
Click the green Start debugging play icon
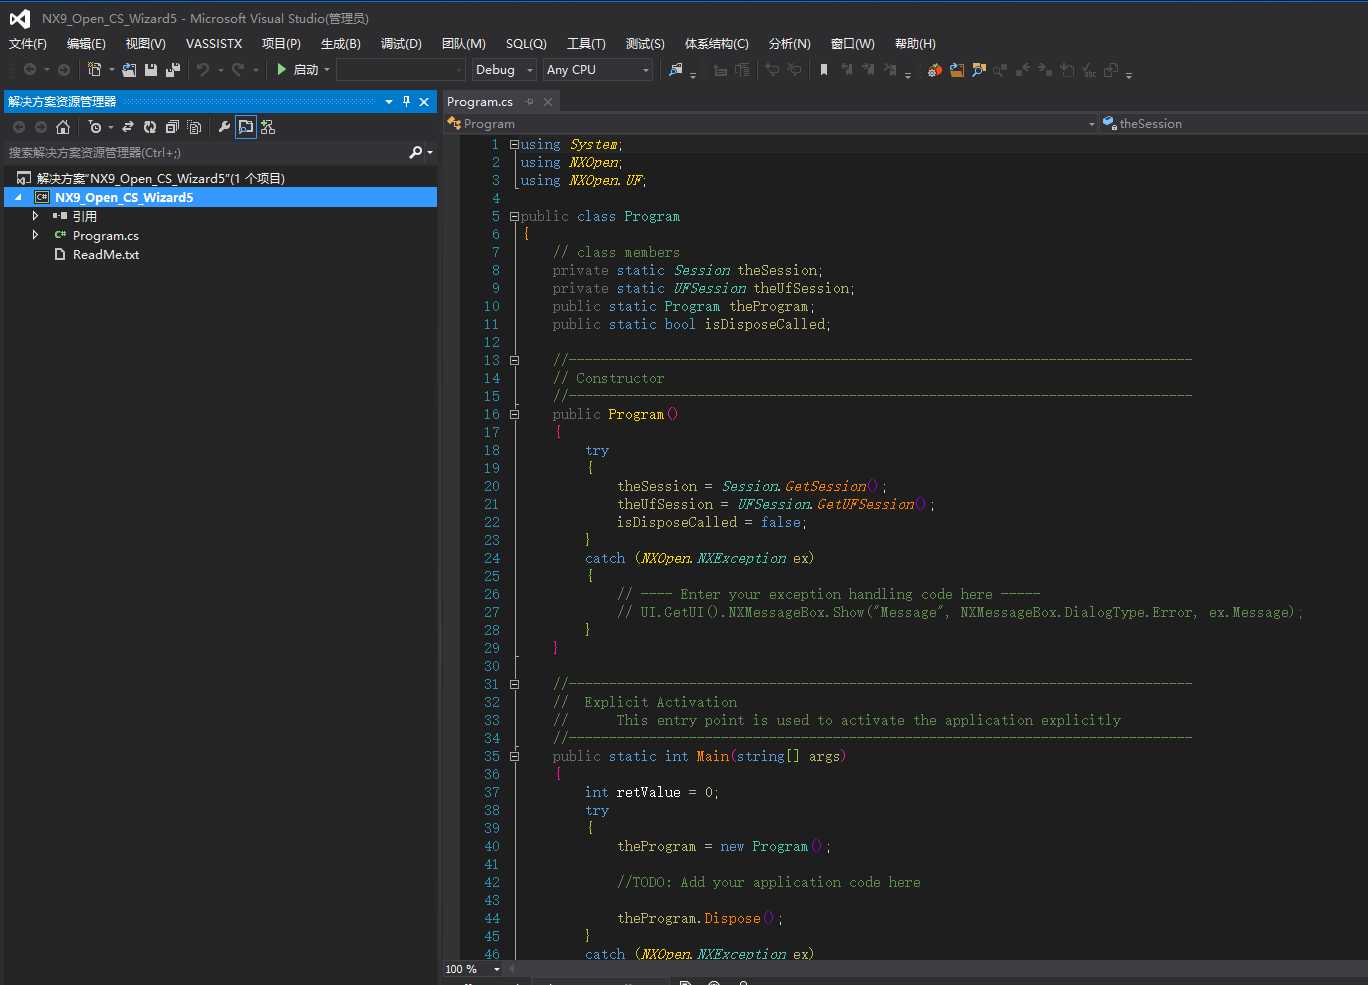282,69
